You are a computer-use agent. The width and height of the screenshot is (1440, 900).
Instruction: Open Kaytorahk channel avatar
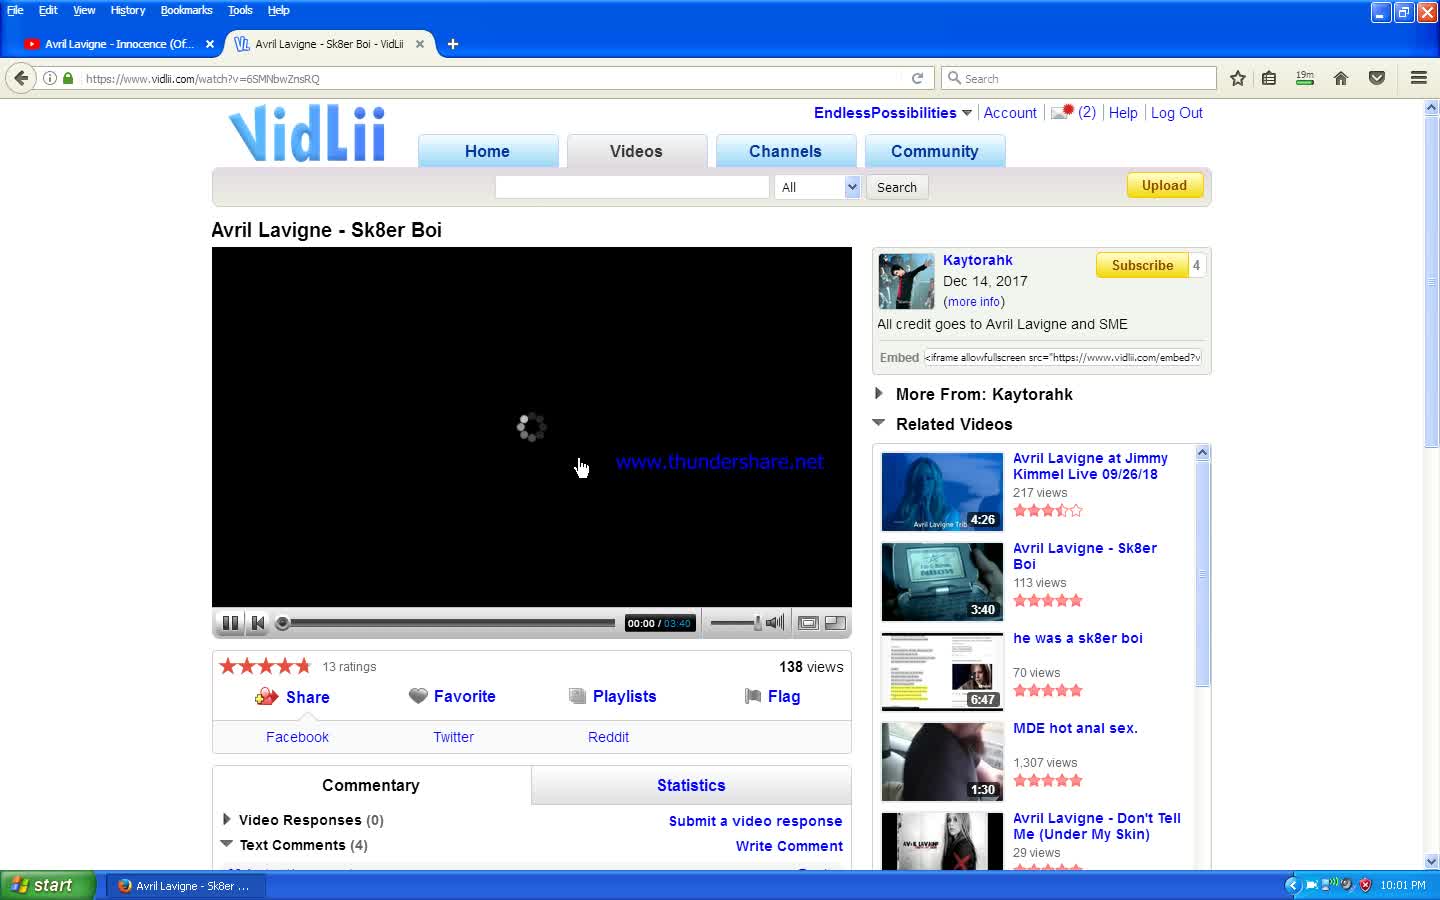906,281
